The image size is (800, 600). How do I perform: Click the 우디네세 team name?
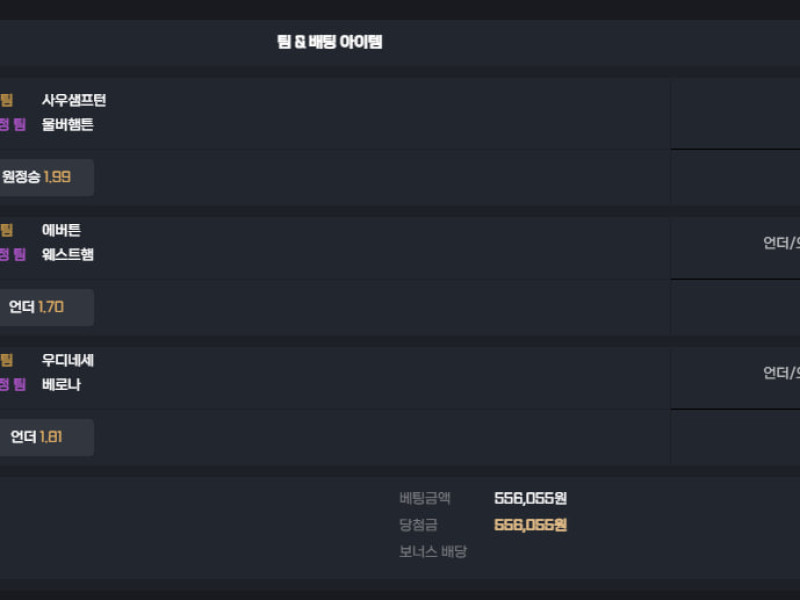(x=68, y=360)
